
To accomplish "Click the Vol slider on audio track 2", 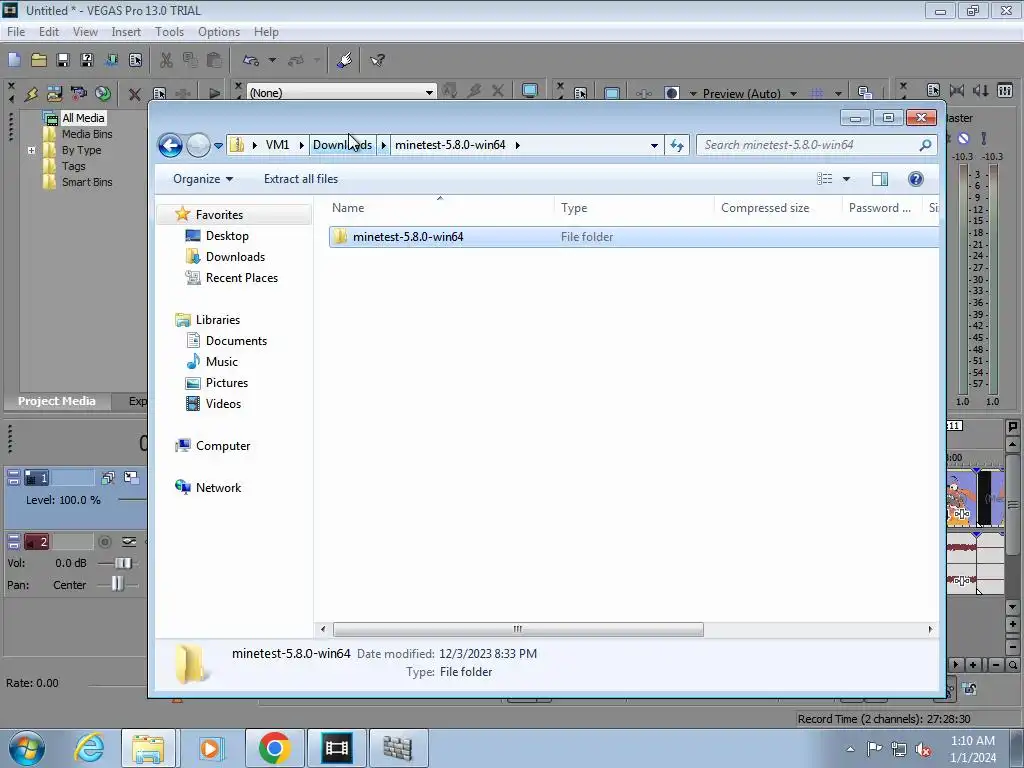I will point(121,563).
